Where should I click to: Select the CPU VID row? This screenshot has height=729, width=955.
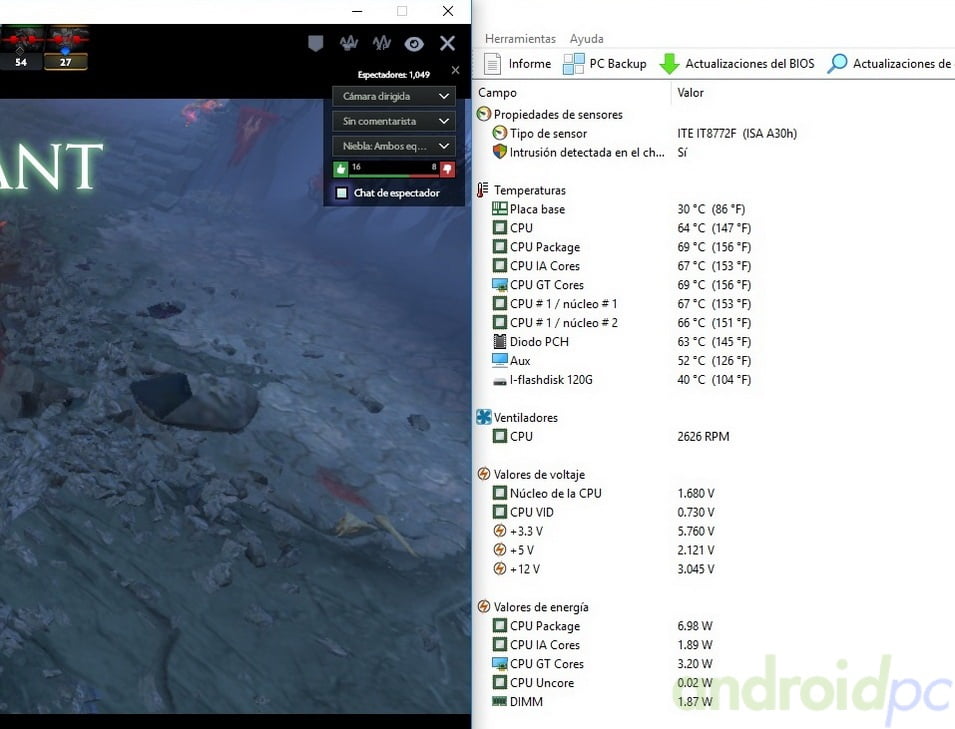coord(604,512)
